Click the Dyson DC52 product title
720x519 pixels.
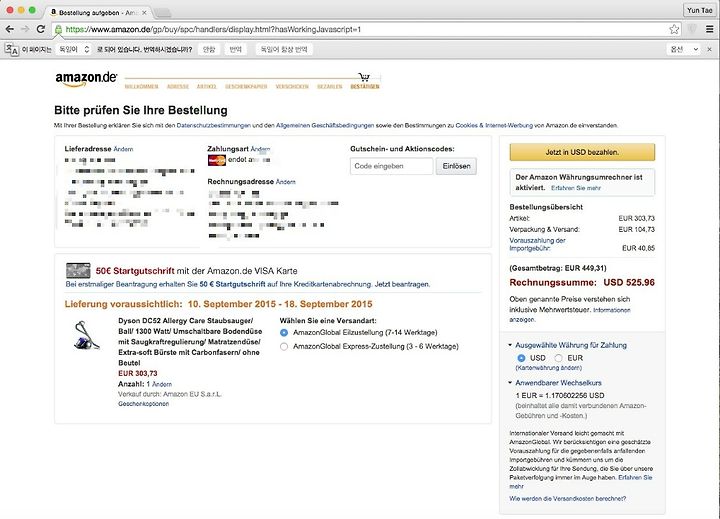pyautogui.click(x=190, y=342)
